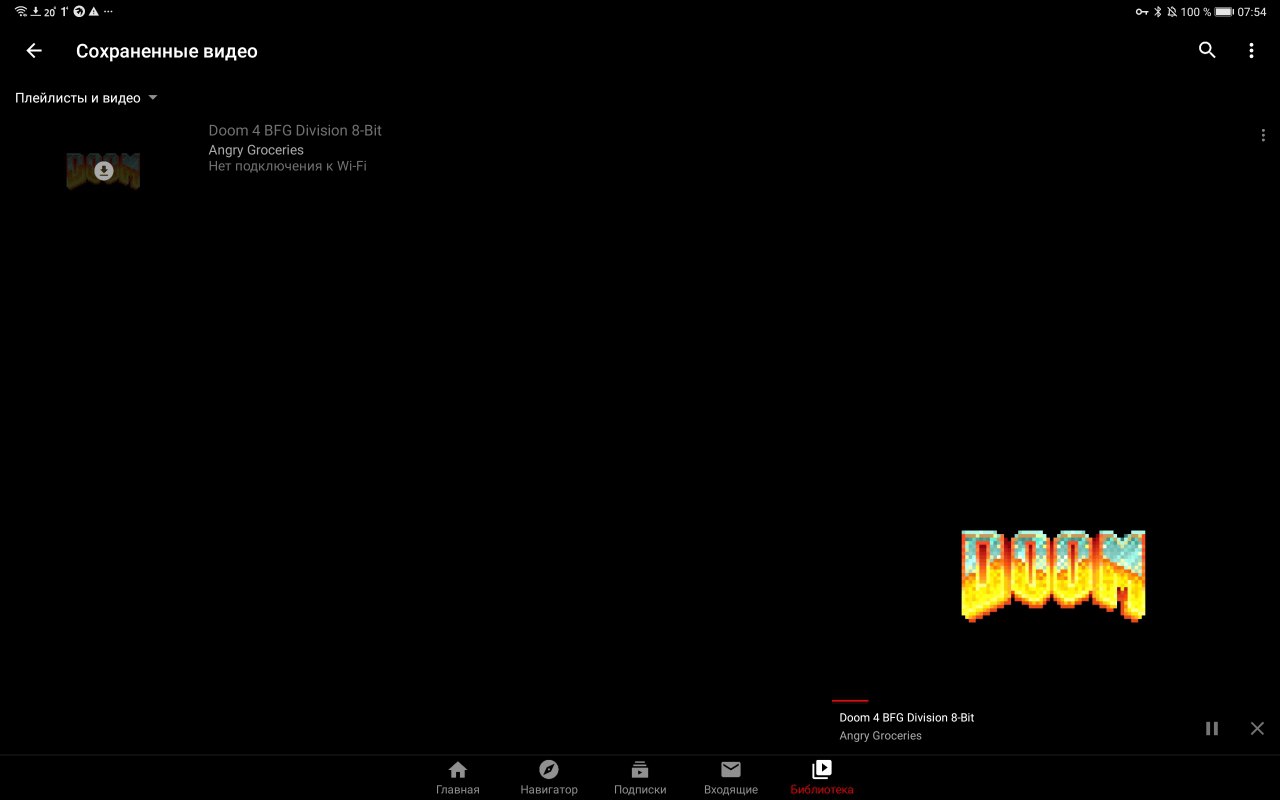This screenshot has width=1280, height=800.
Task: Tap muted notifications bell icon
Action: [x=1171, y=12]
